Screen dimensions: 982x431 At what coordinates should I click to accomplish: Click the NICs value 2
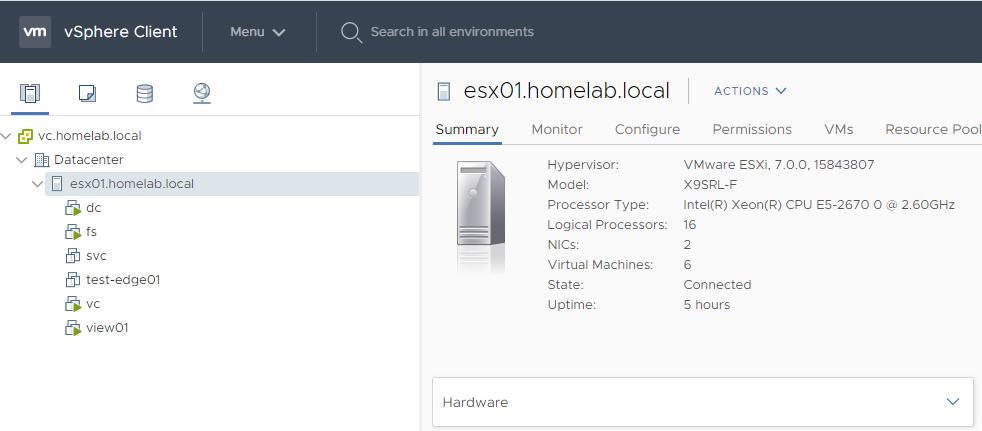click(x=688, y=245)
